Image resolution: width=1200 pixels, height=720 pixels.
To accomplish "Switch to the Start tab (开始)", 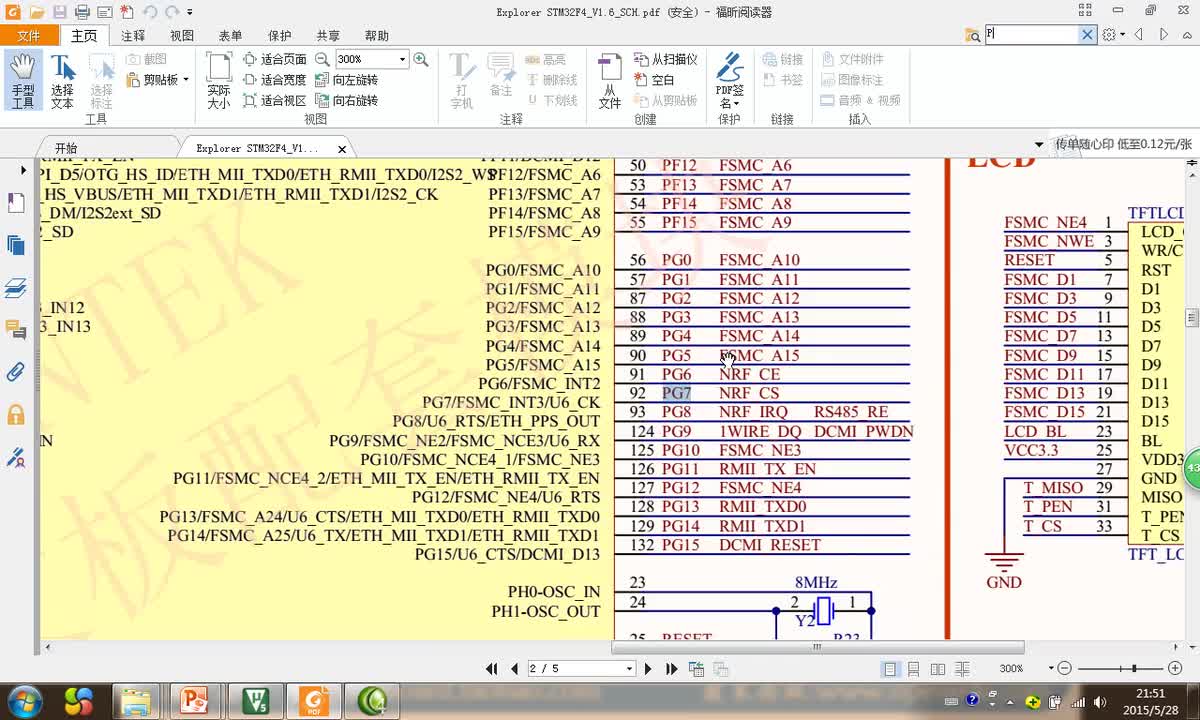I will [66, 148].
